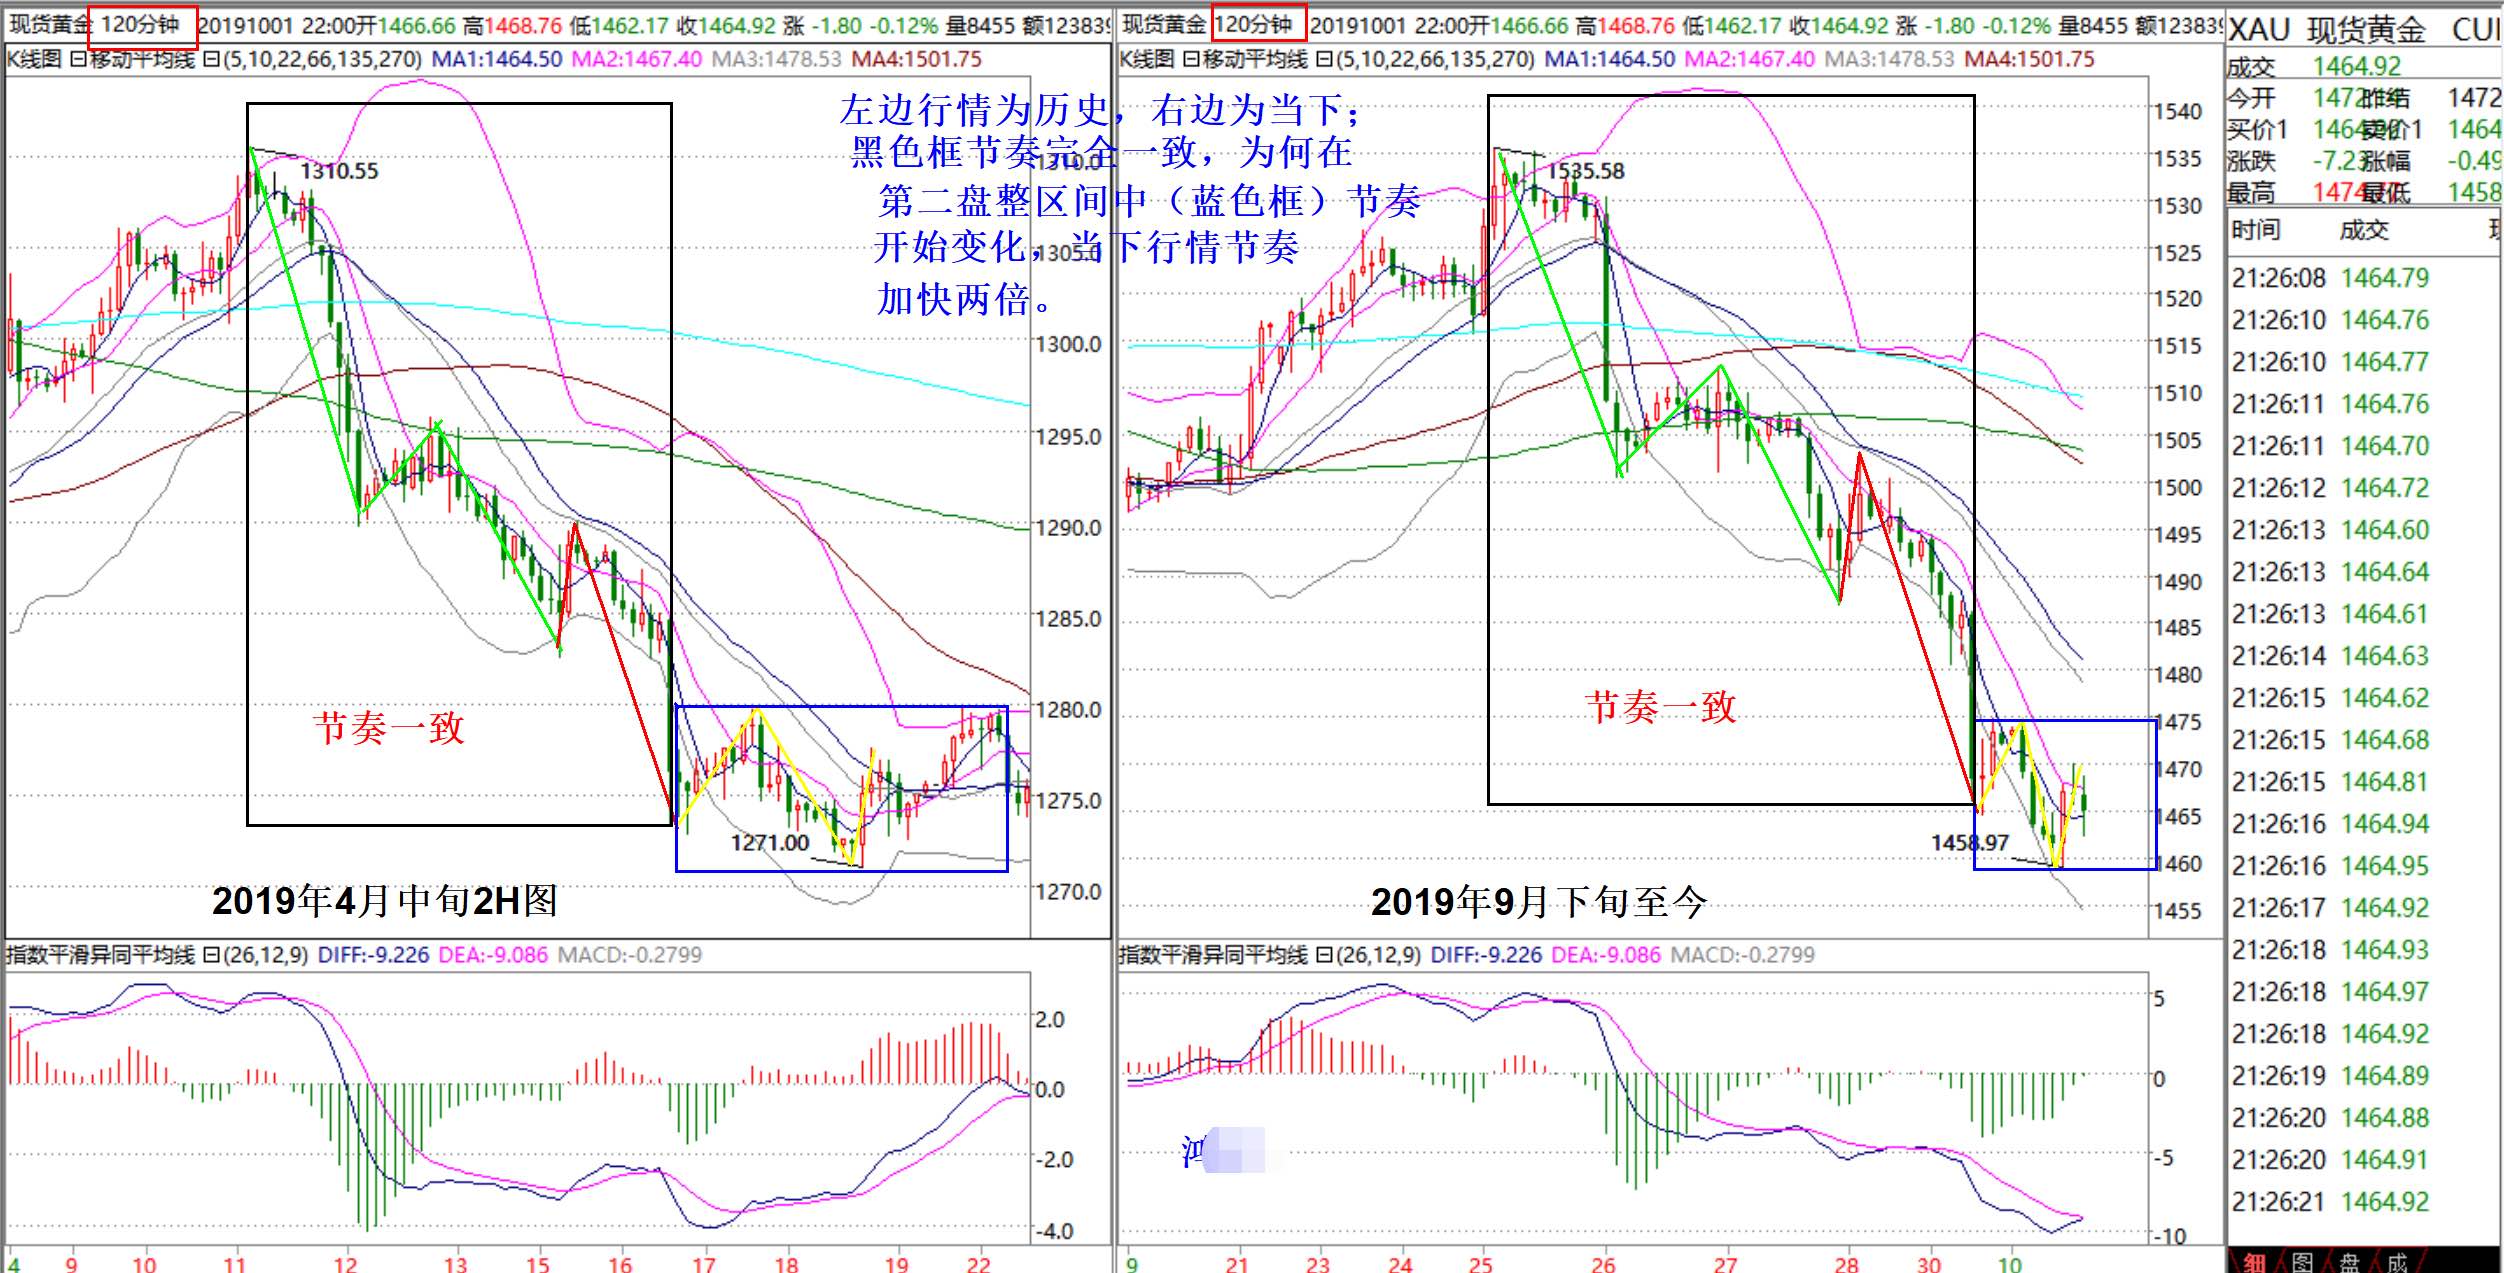
Task: Click the 现货黄金 title of right chart
Action: click(x=1164, y=26)
